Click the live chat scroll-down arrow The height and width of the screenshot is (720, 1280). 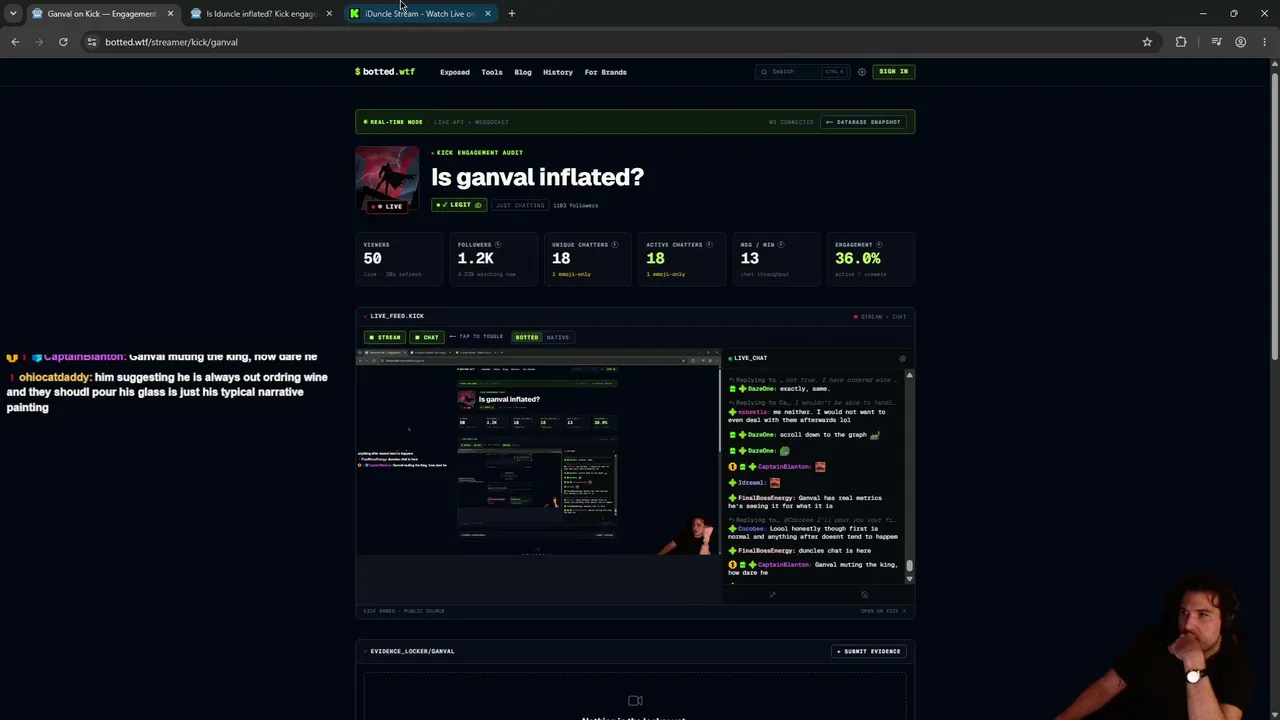click(909, 579)
